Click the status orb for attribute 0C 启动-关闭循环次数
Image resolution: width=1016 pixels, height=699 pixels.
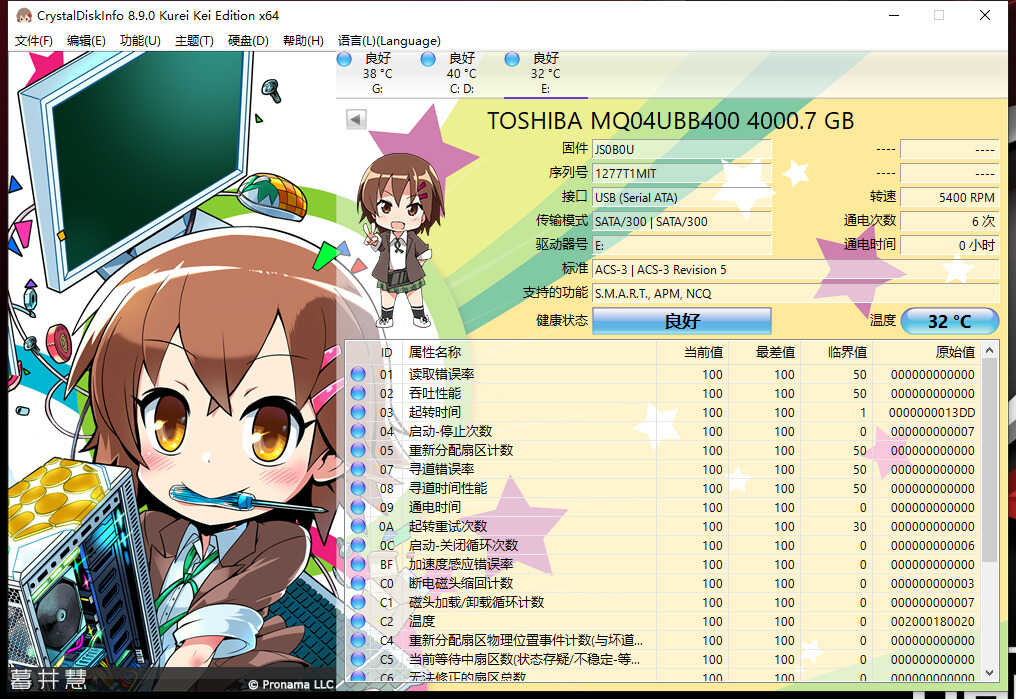358,545
